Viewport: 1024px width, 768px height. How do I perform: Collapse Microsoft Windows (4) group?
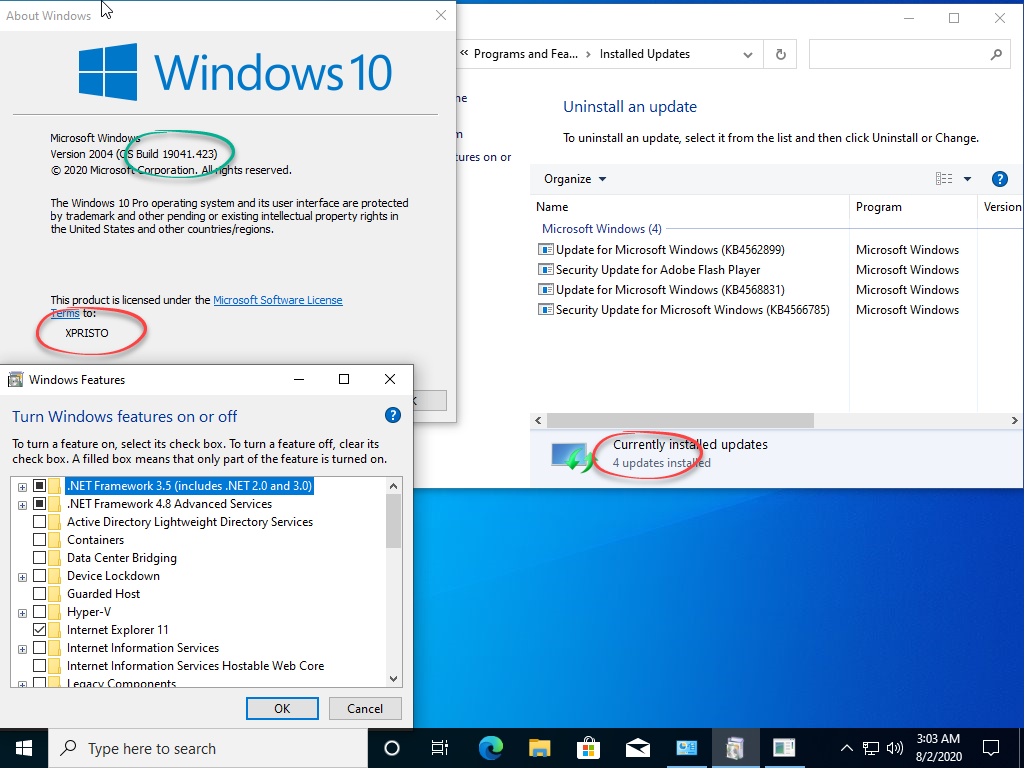click(601, 229)
